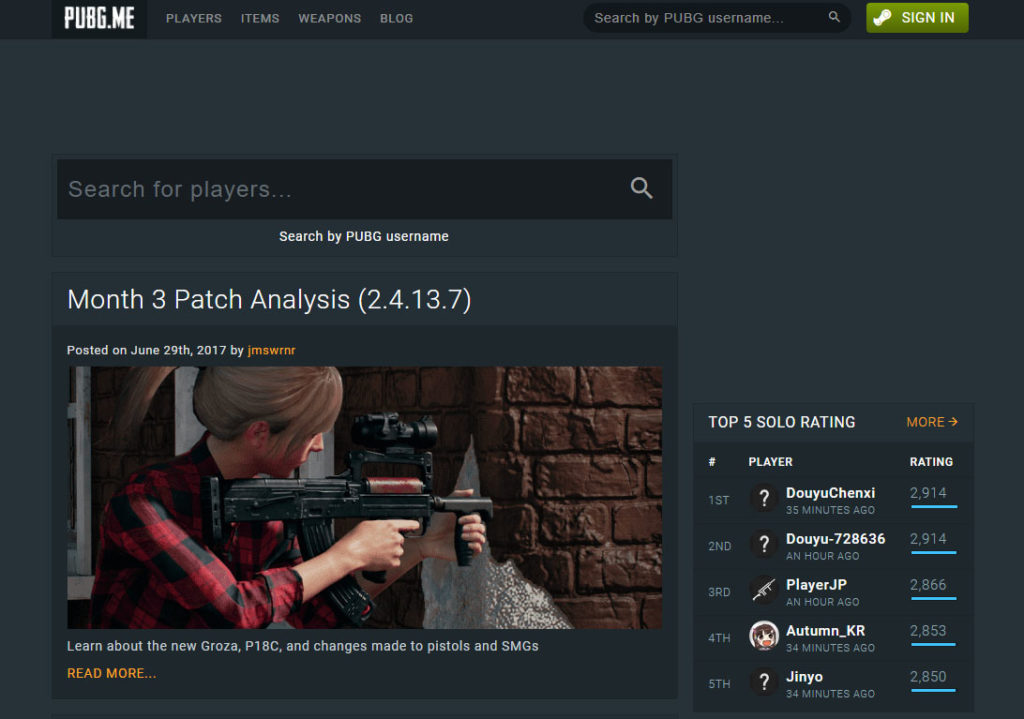Click the PUBG.ME logo
This screenshot has height=719, width=1024.
coord(99,18)
